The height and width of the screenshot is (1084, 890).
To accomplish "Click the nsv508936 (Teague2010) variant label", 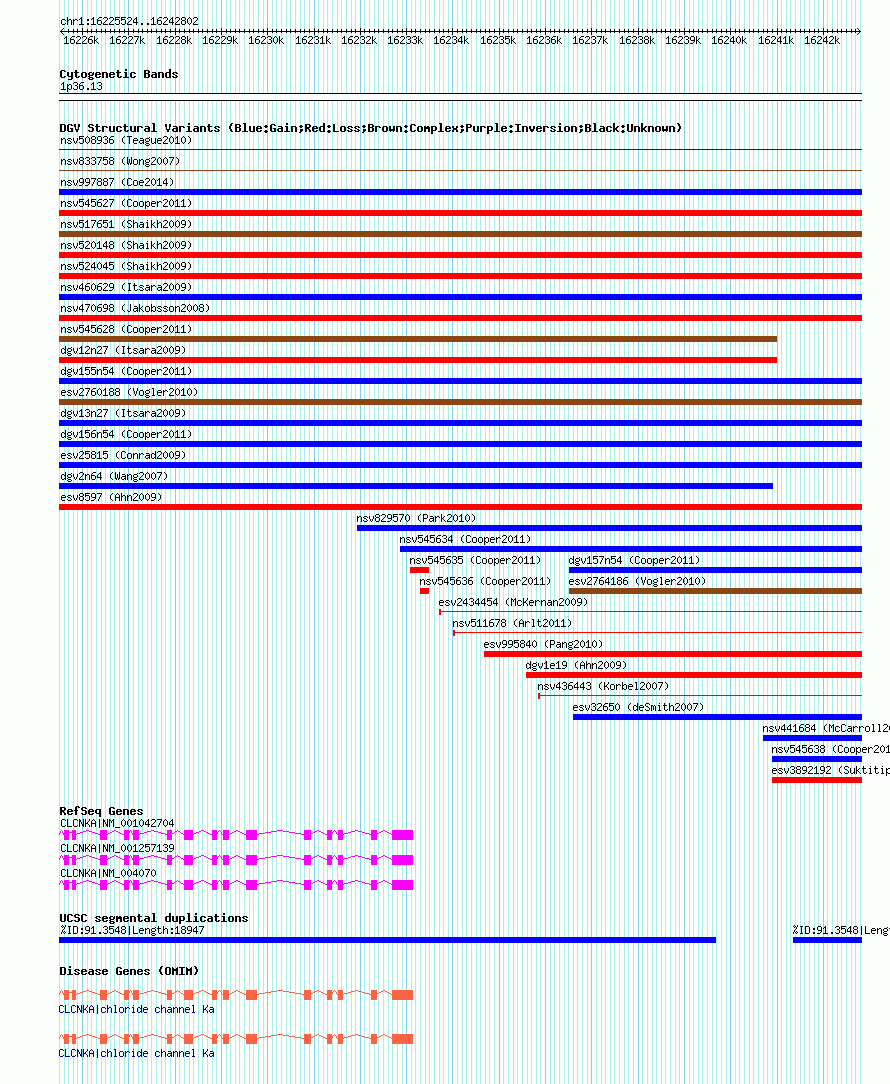I will click(126, 140).
